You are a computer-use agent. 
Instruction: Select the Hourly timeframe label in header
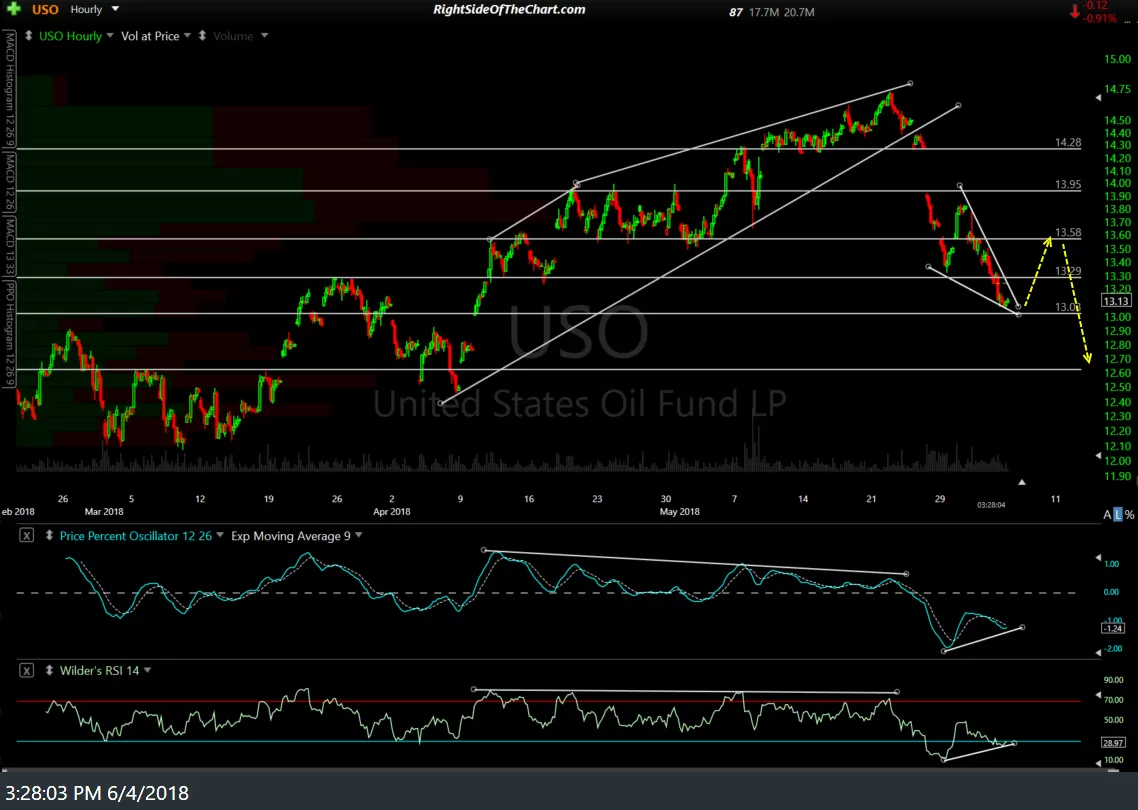86,9
